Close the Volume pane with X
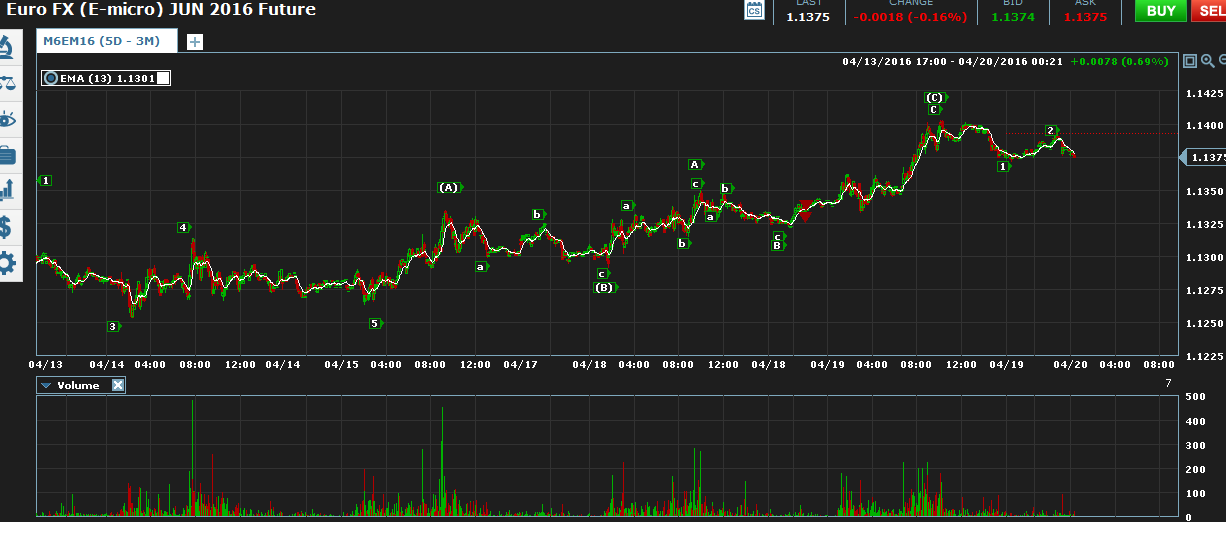The height and width of the screenshot is (546, 1226). [x=117, y=385]
